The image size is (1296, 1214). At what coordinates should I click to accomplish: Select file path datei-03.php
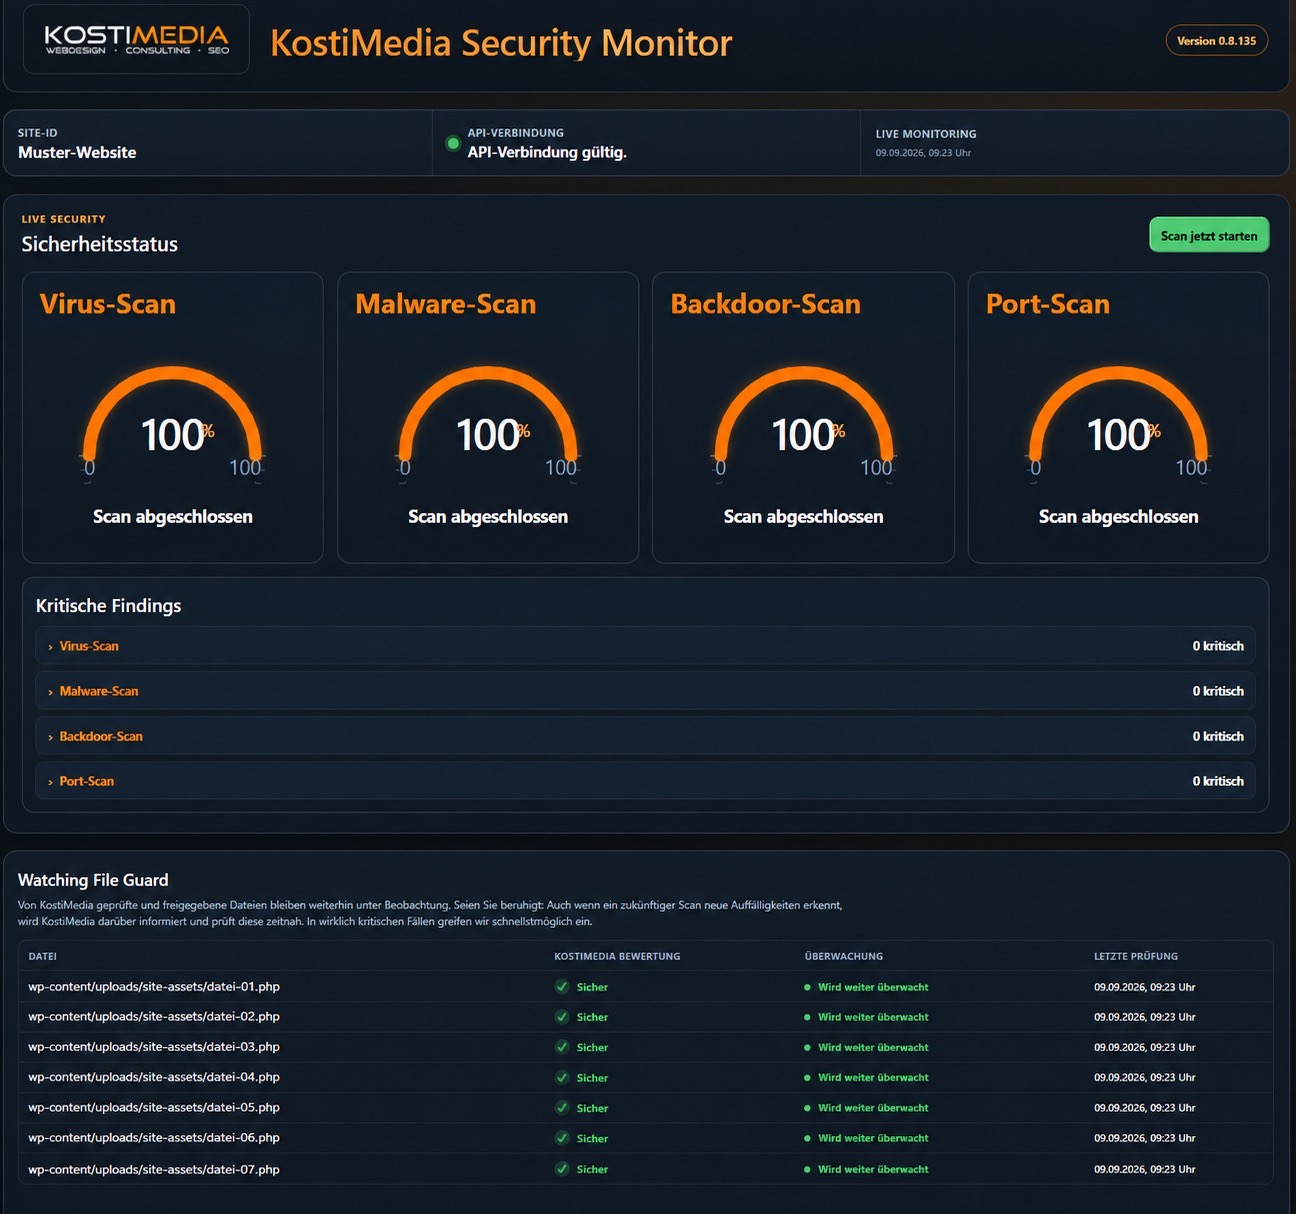pos(154,1047)
